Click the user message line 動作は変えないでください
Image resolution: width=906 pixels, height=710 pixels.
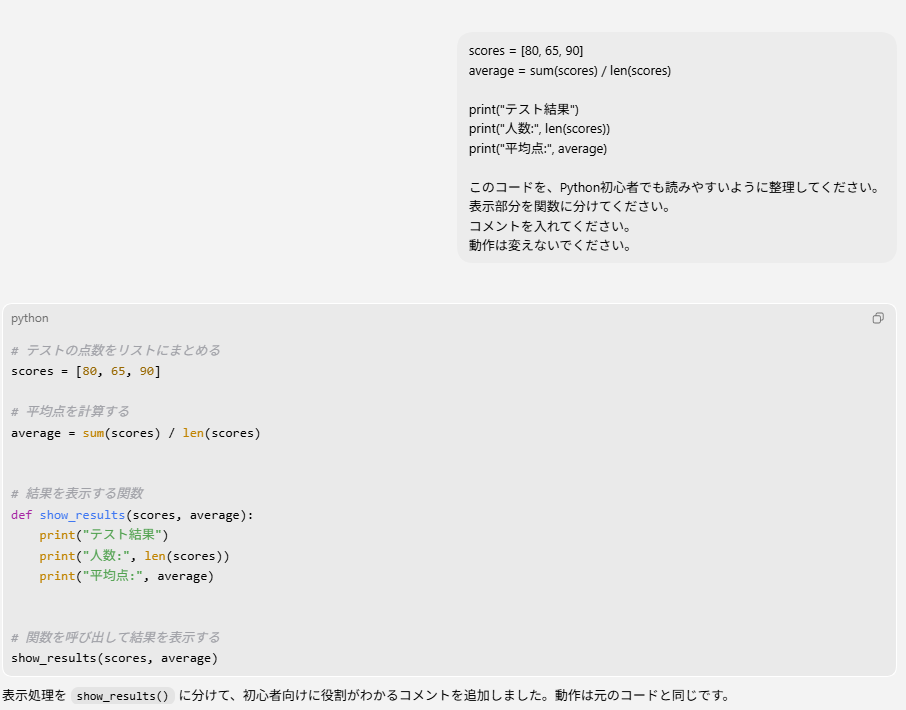(x=550, y=245)
